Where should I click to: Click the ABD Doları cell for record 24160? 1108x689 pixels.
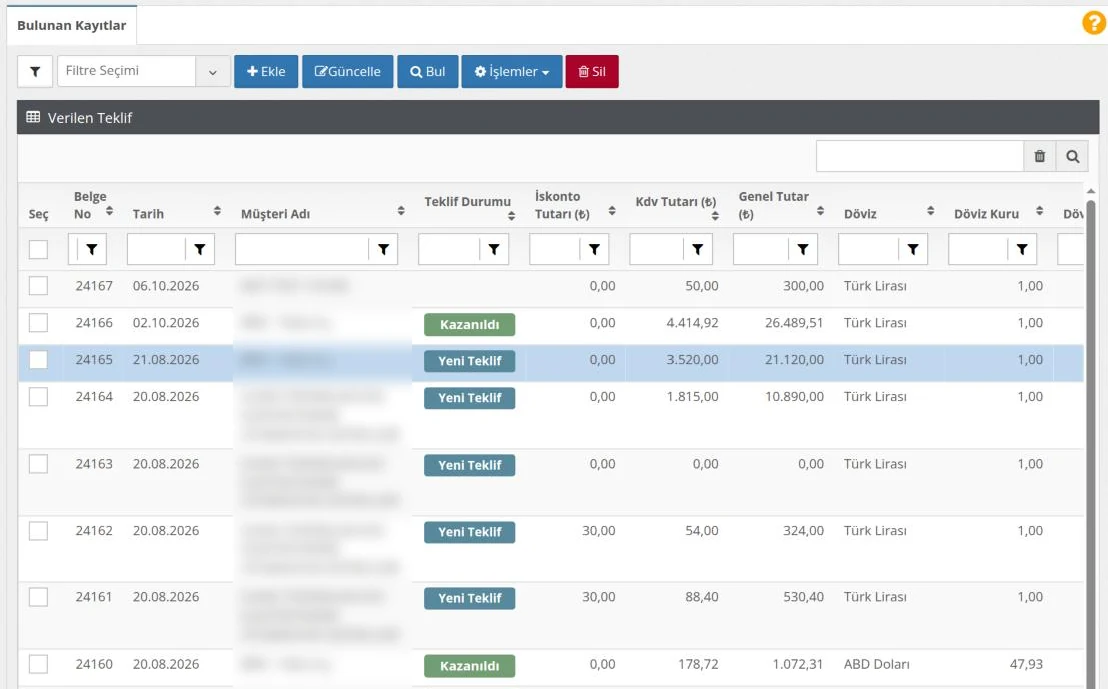click(876, 664)
